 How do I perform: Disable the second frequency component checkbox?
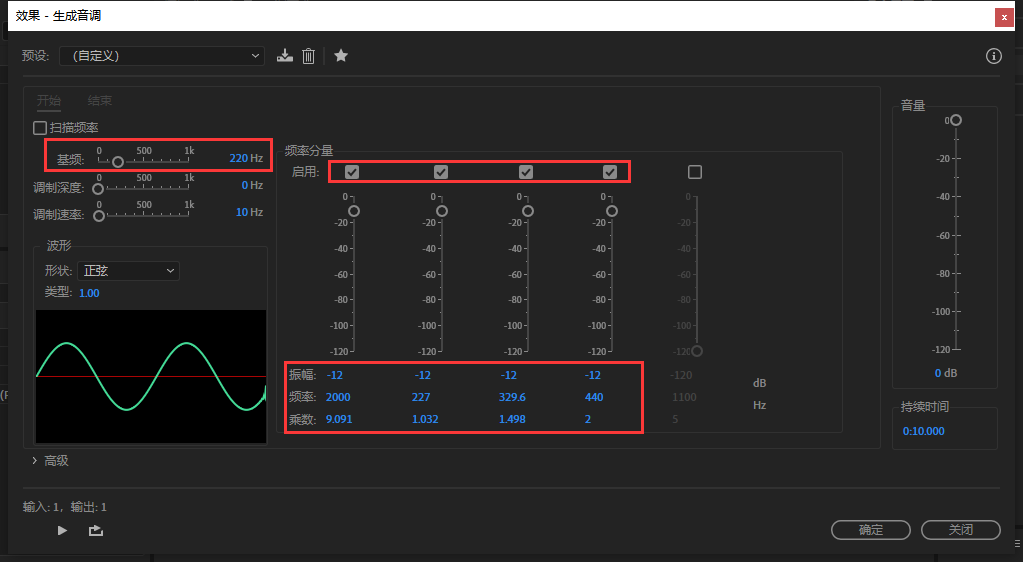(441, 172)
